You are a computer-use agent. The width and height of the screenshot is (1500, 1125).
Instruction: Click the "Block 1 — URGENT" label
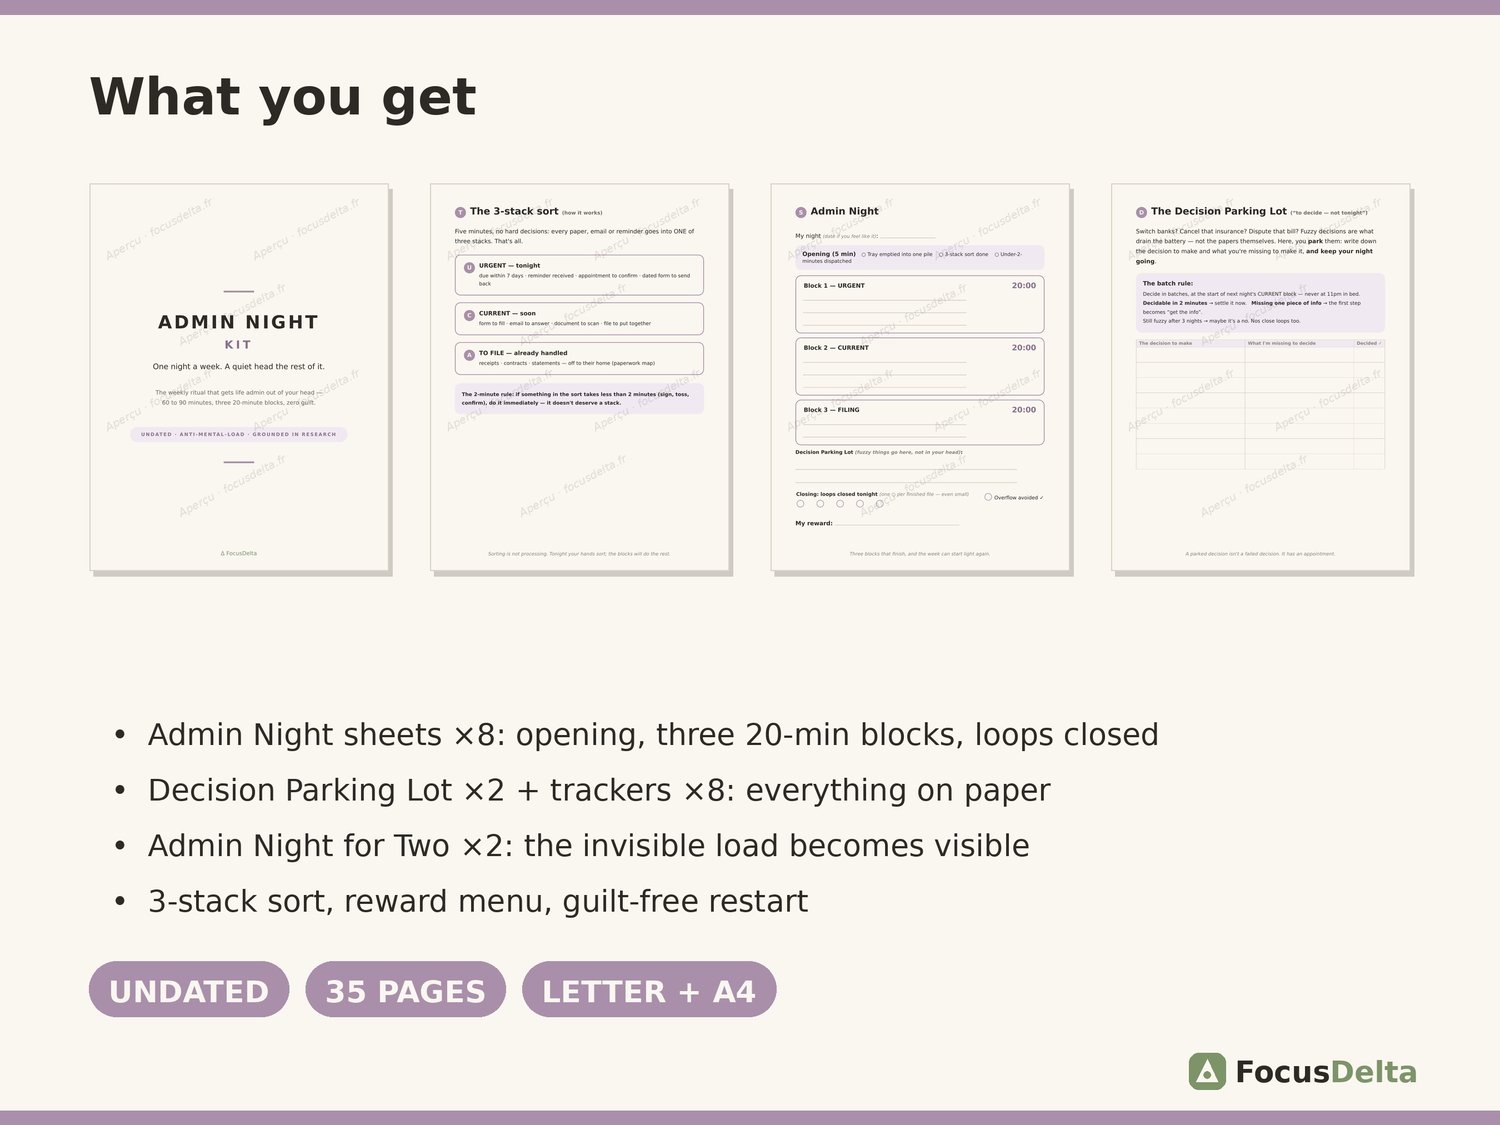(x=834, y=286)
